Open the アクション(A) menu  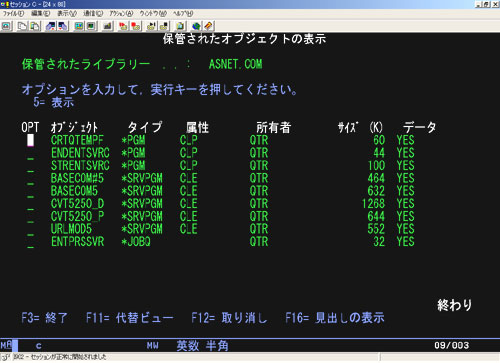(121, 14)
